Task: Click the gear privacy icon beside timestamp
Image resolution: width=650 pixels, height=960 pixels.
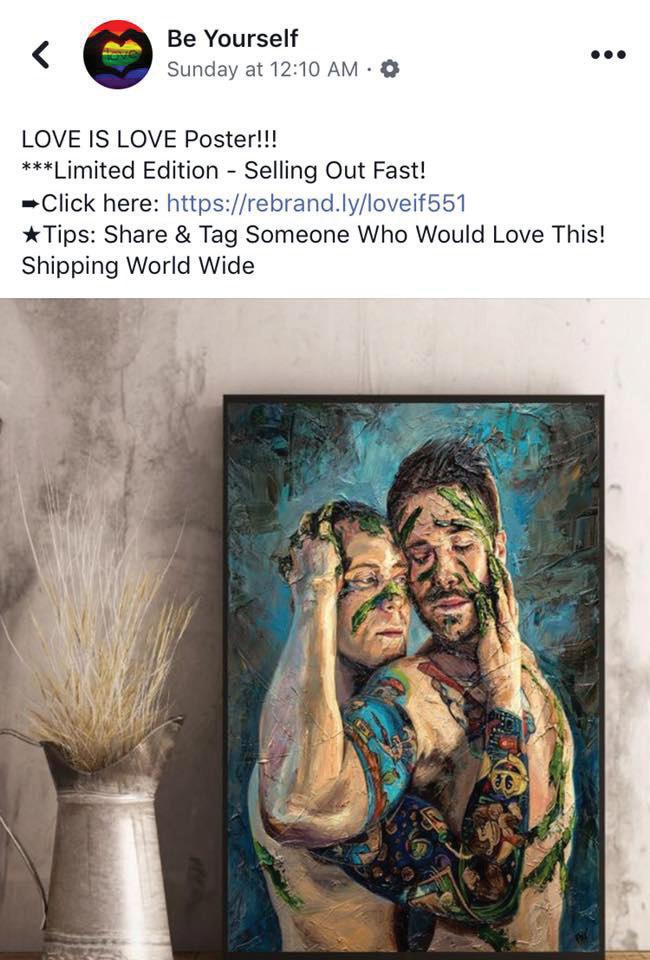Action: tap(390, 69)
